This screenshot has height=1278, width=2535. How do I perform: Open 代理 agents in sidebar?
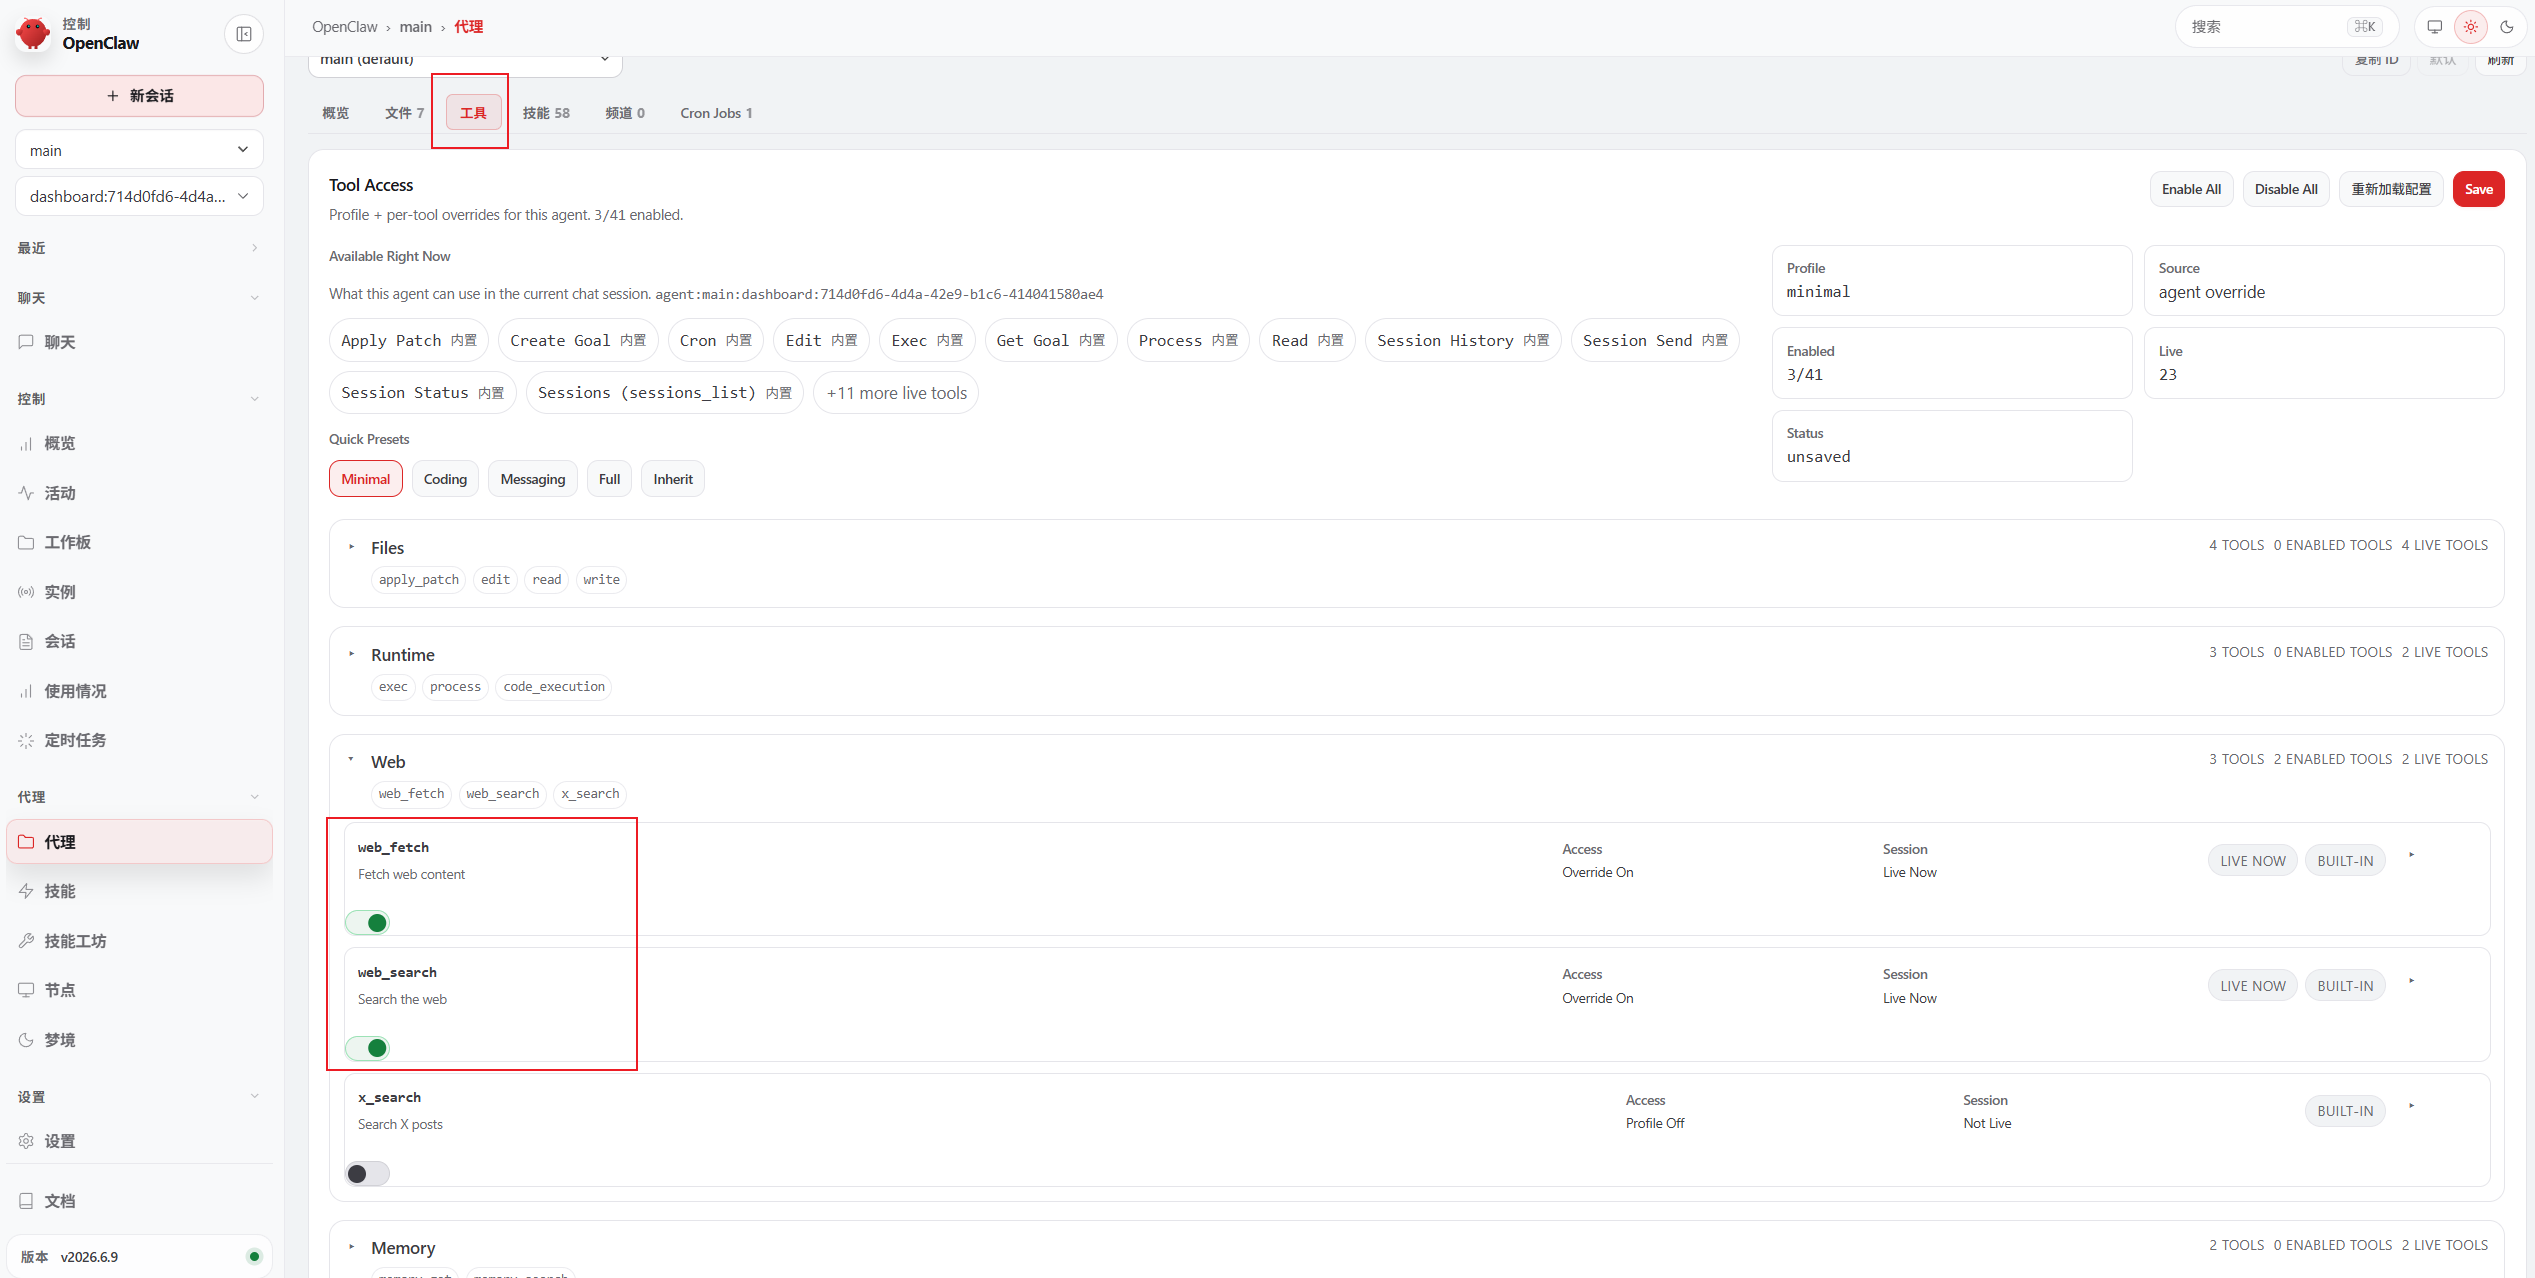[139, 842]
